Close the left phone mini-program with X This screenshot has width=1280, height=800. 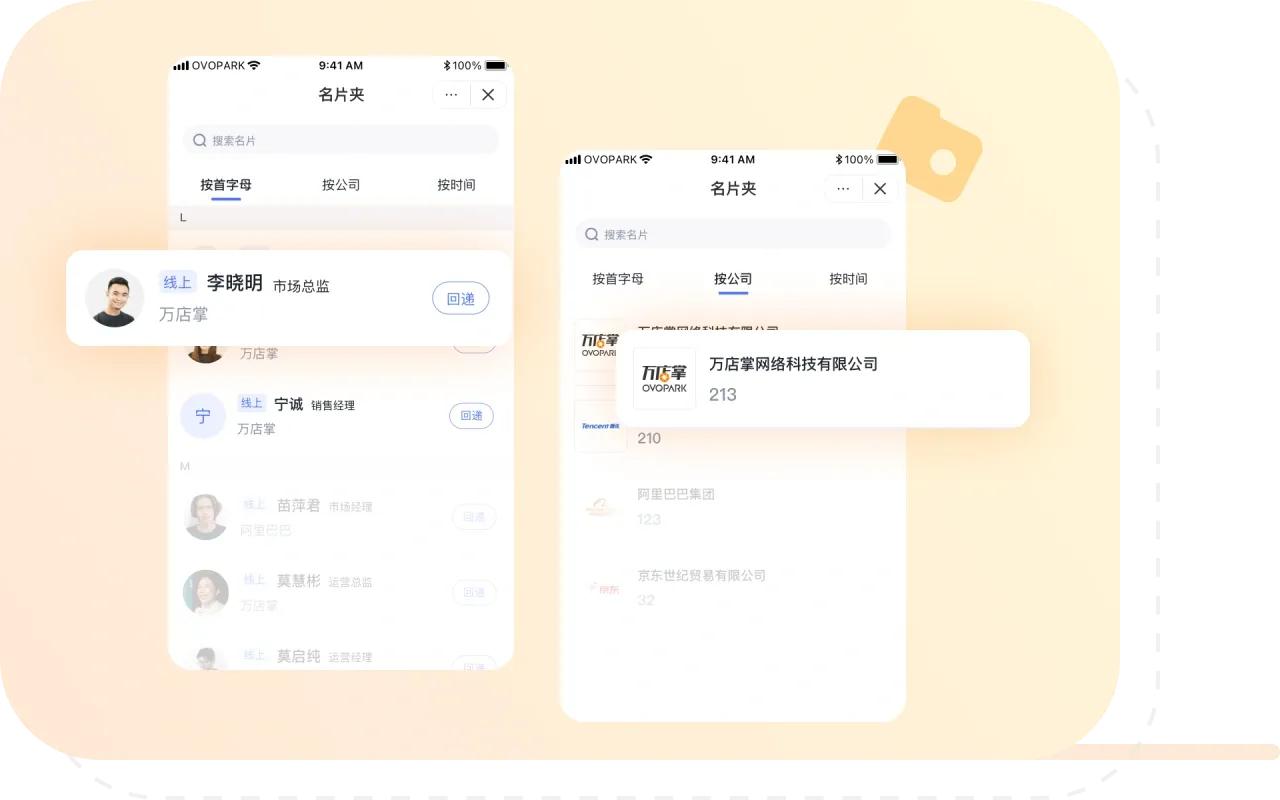(x=488, y=95)
